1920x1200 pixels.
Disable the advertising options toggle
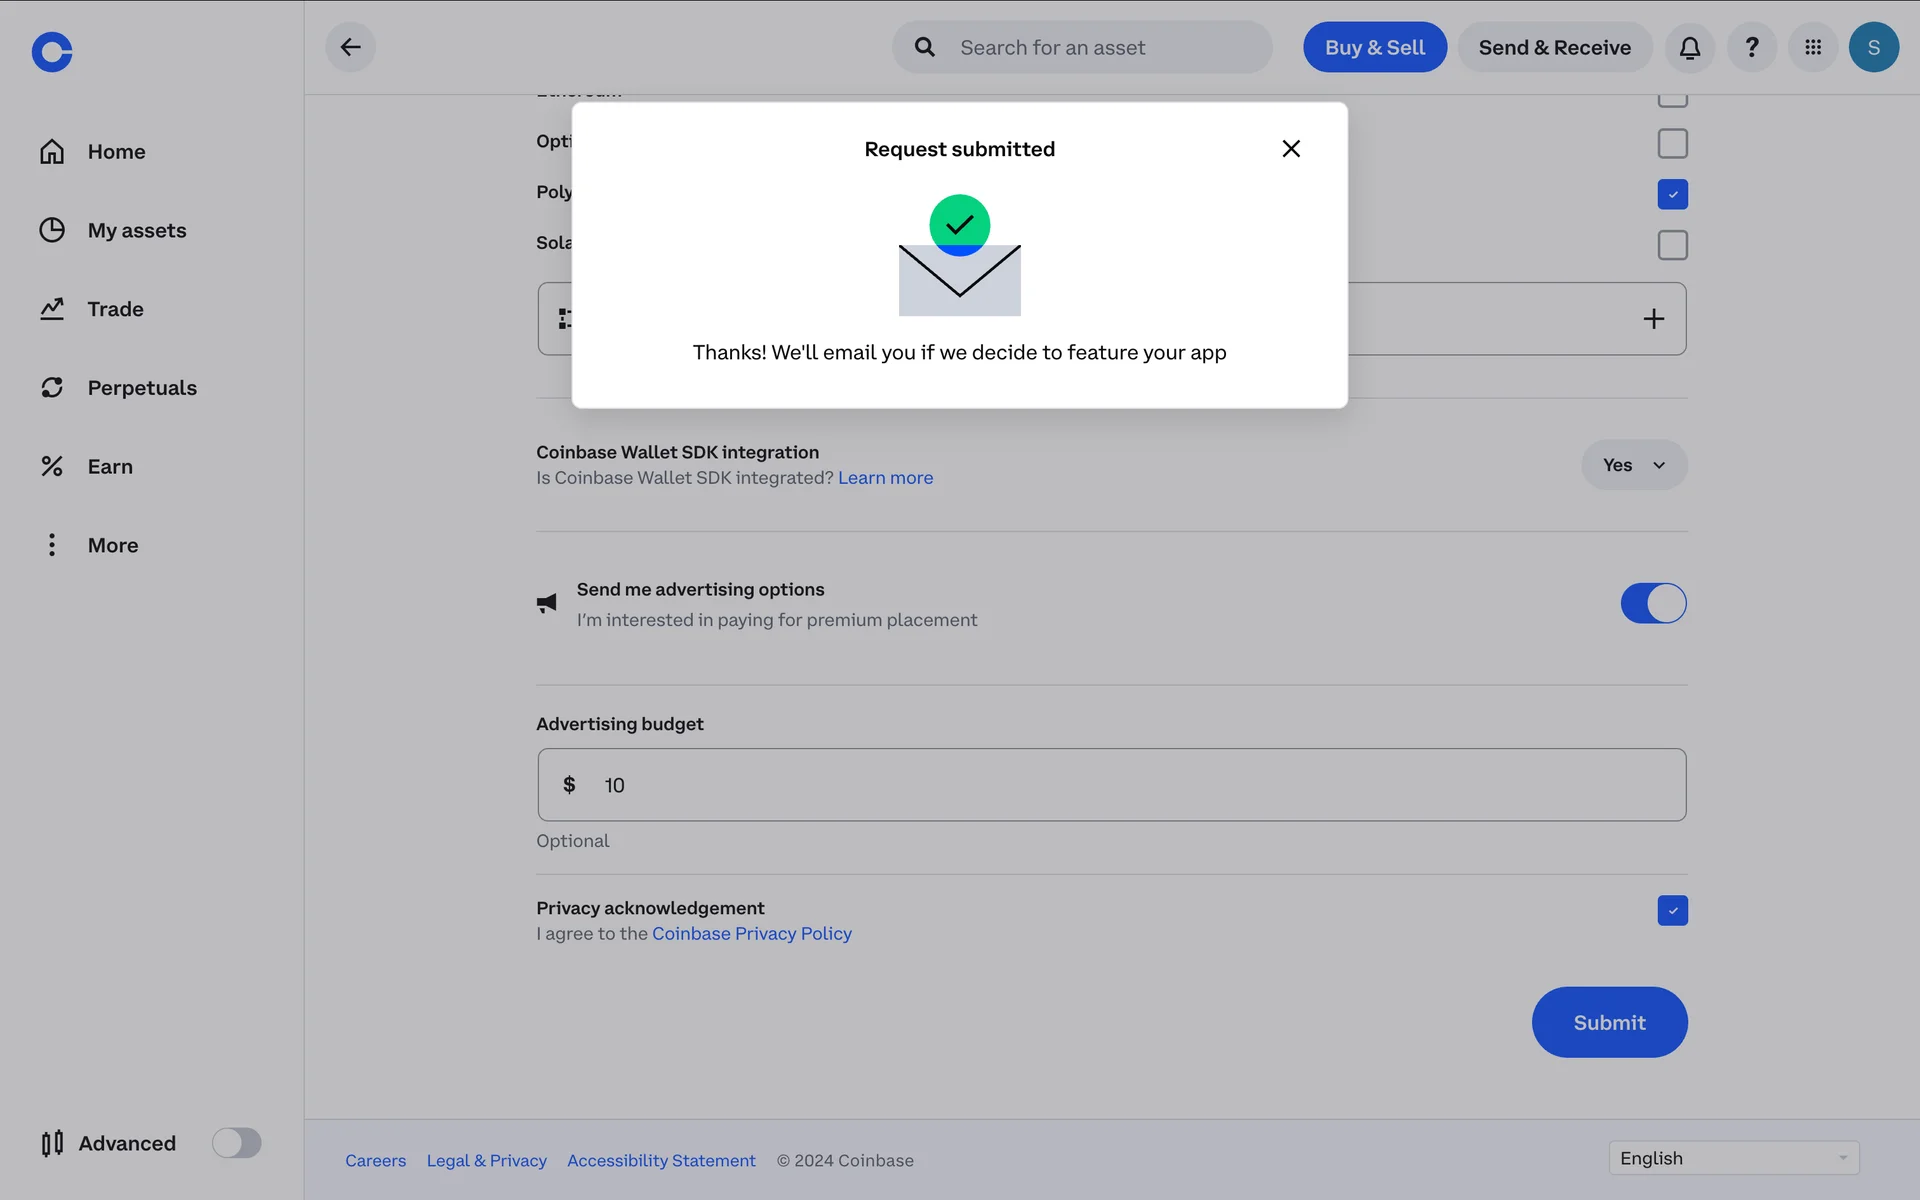pos(1653,603)
